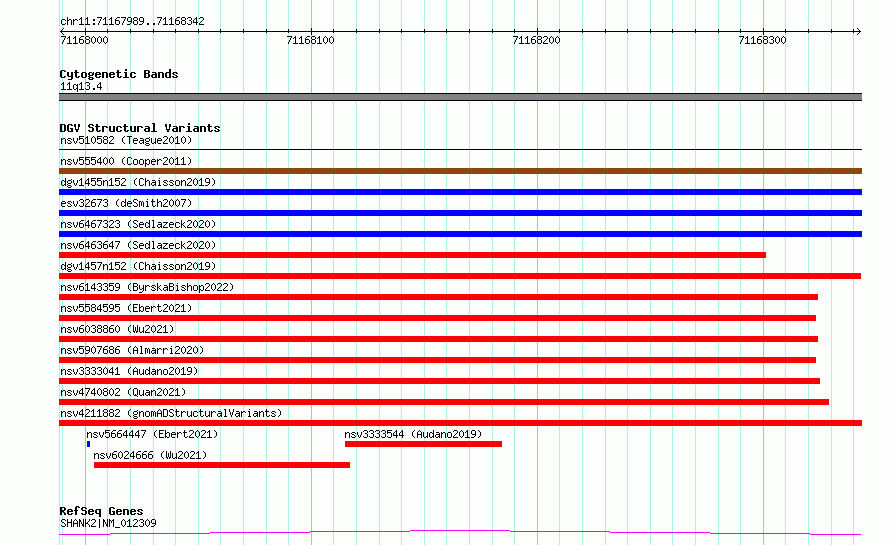Viewport: 890px width, 545px height.
Task: Click nsv5584595 (Ebert2021) label
Action: (x=126, y=308)
